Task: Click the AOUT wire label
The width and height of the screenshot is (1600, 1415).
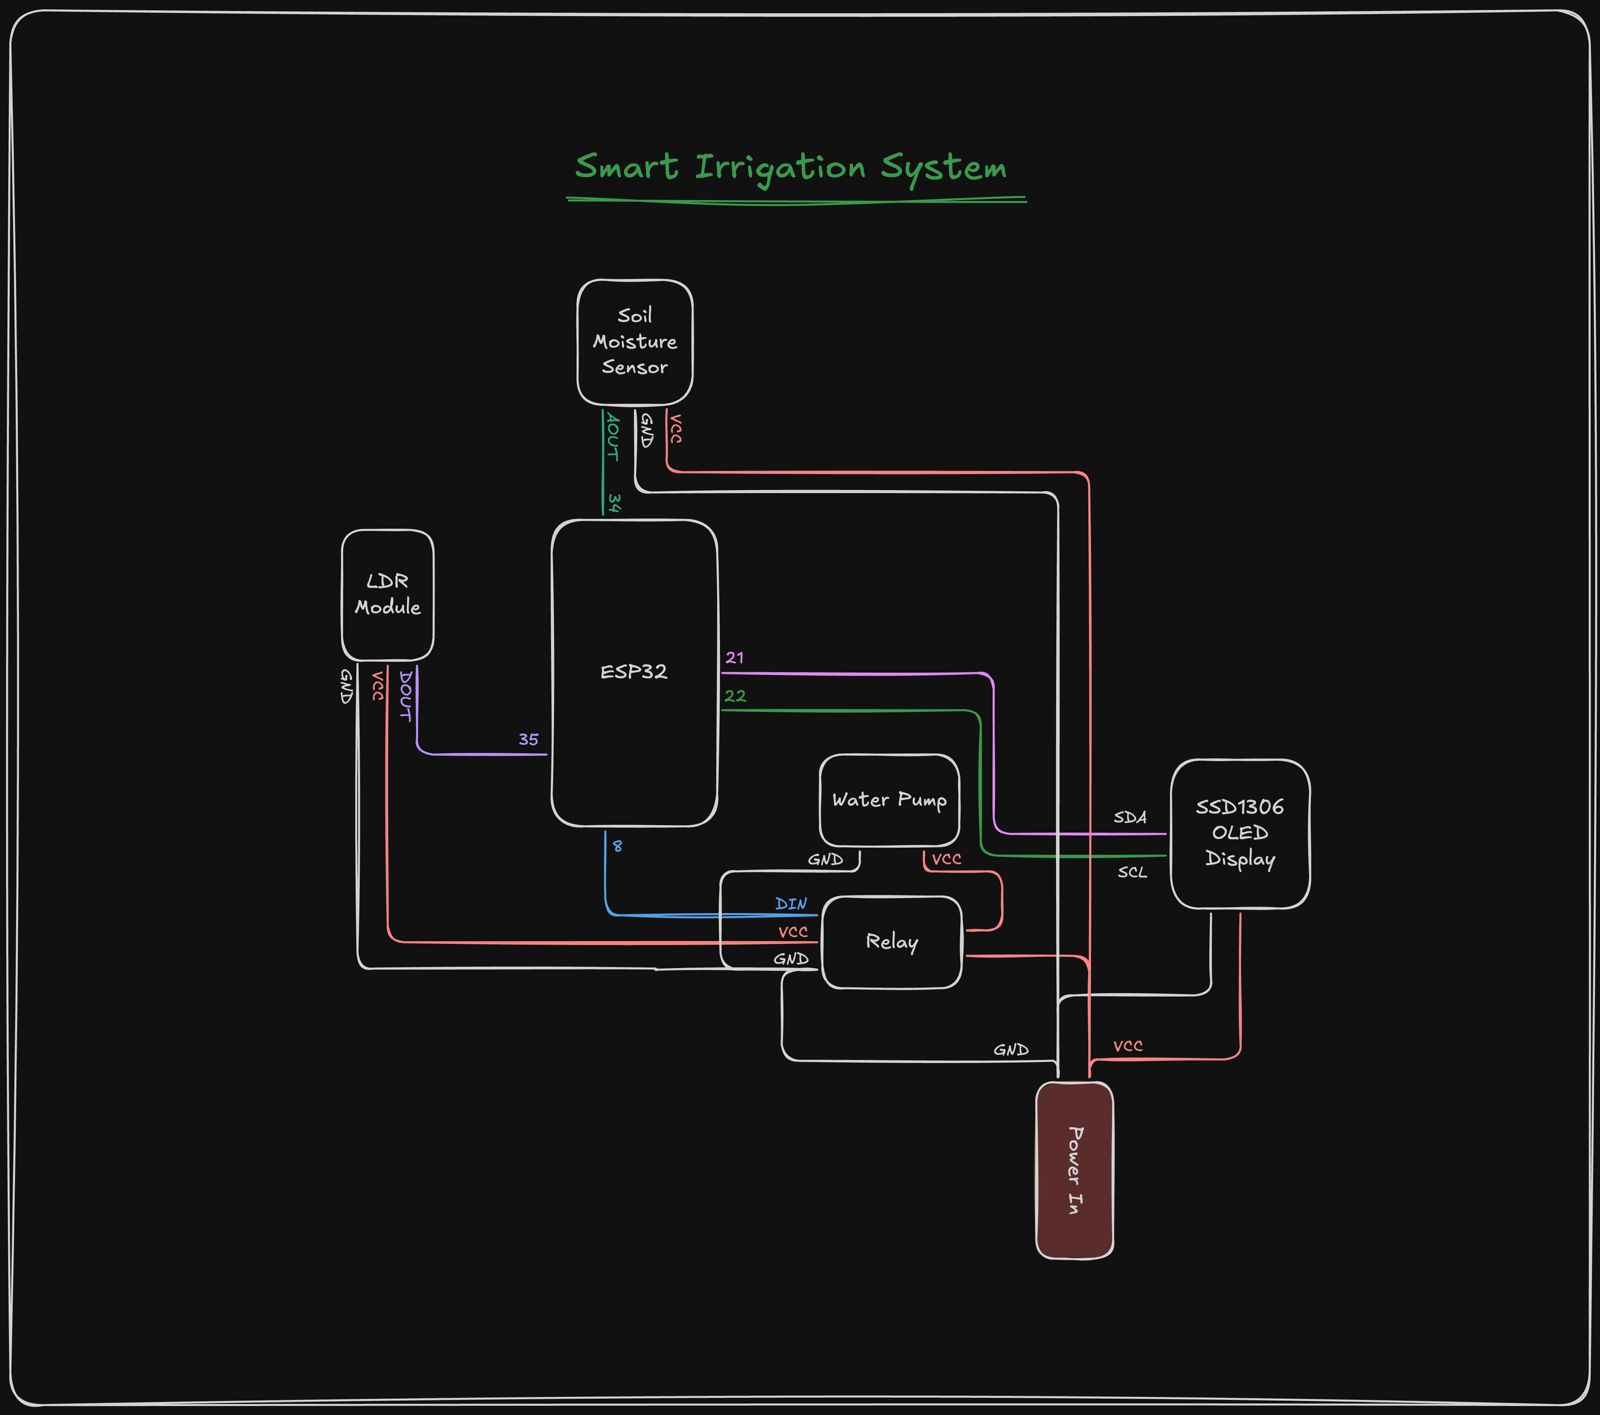Action: [613, 437]
